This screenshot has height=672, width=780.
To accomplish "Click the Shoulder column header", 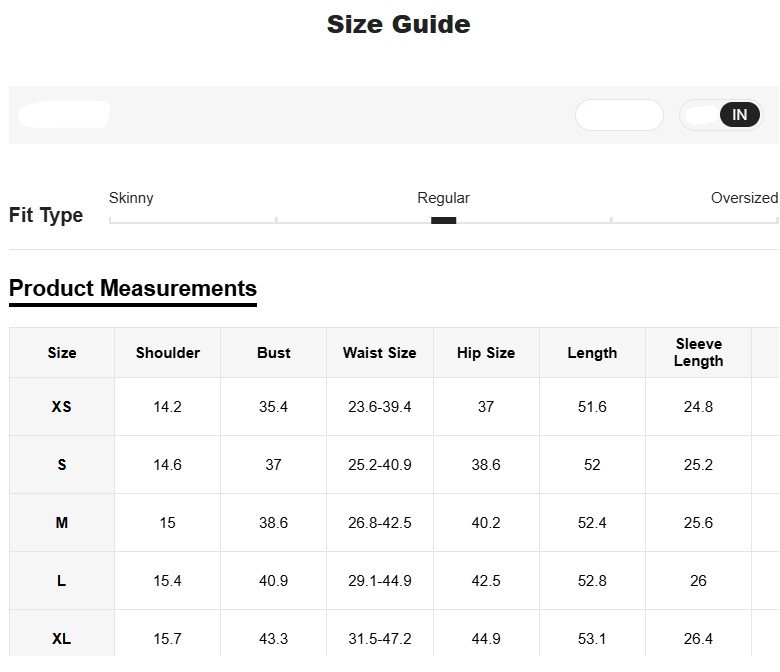I will [168, 353].
